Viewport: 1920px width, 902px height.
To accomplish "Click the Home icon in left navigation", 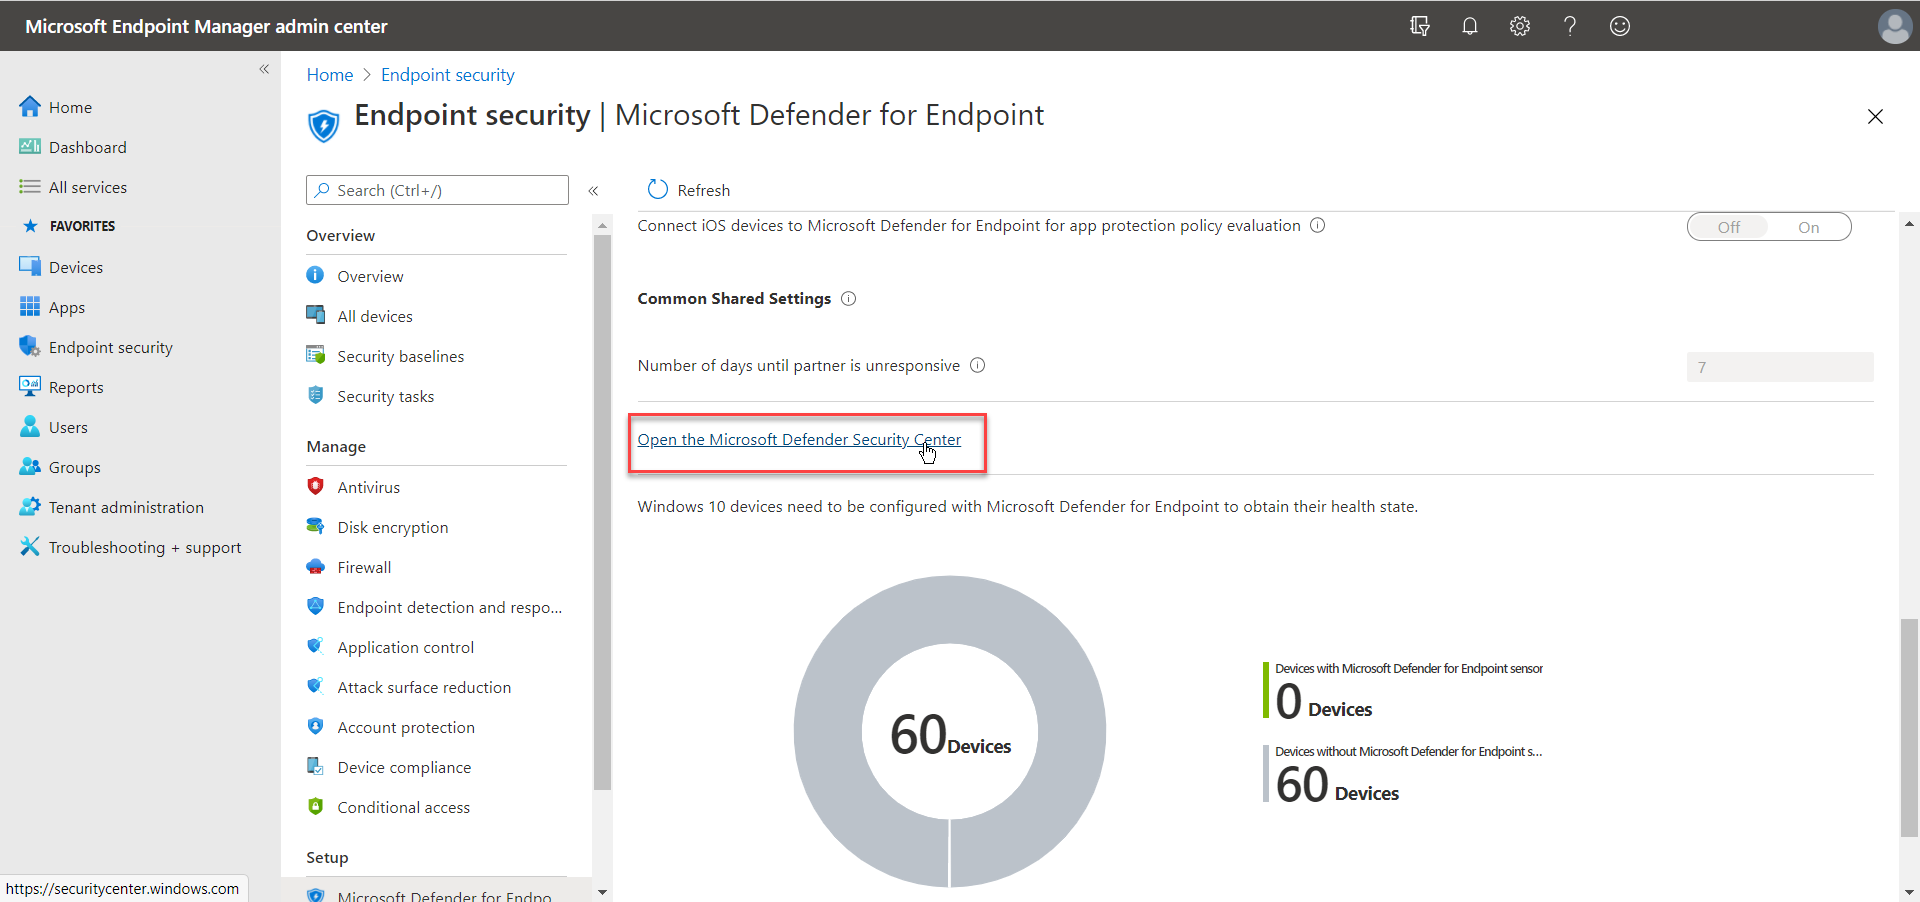I will [x=30, y=106].
